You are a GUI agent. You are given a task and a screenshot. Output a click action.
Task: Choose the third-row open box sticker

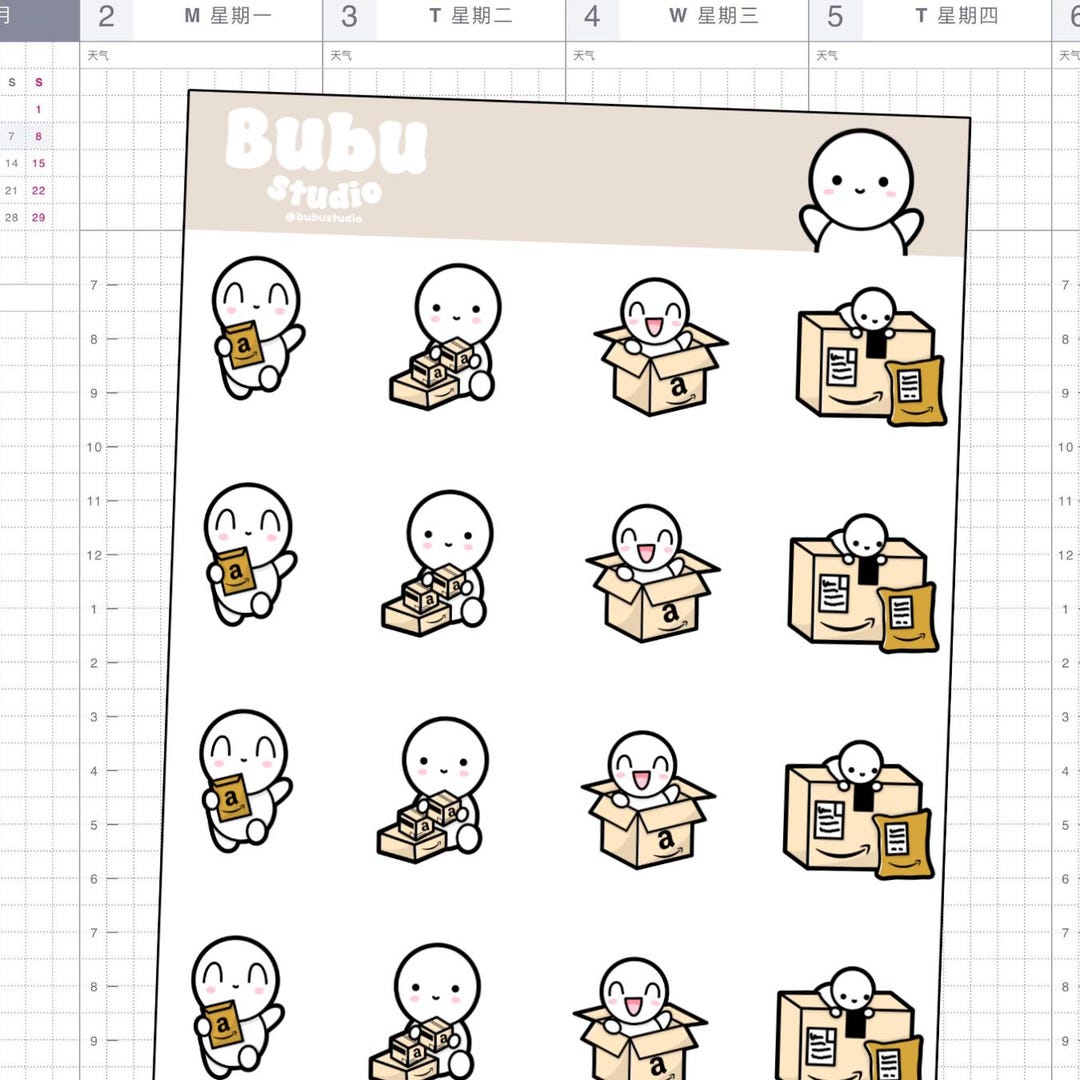[647, 800]
